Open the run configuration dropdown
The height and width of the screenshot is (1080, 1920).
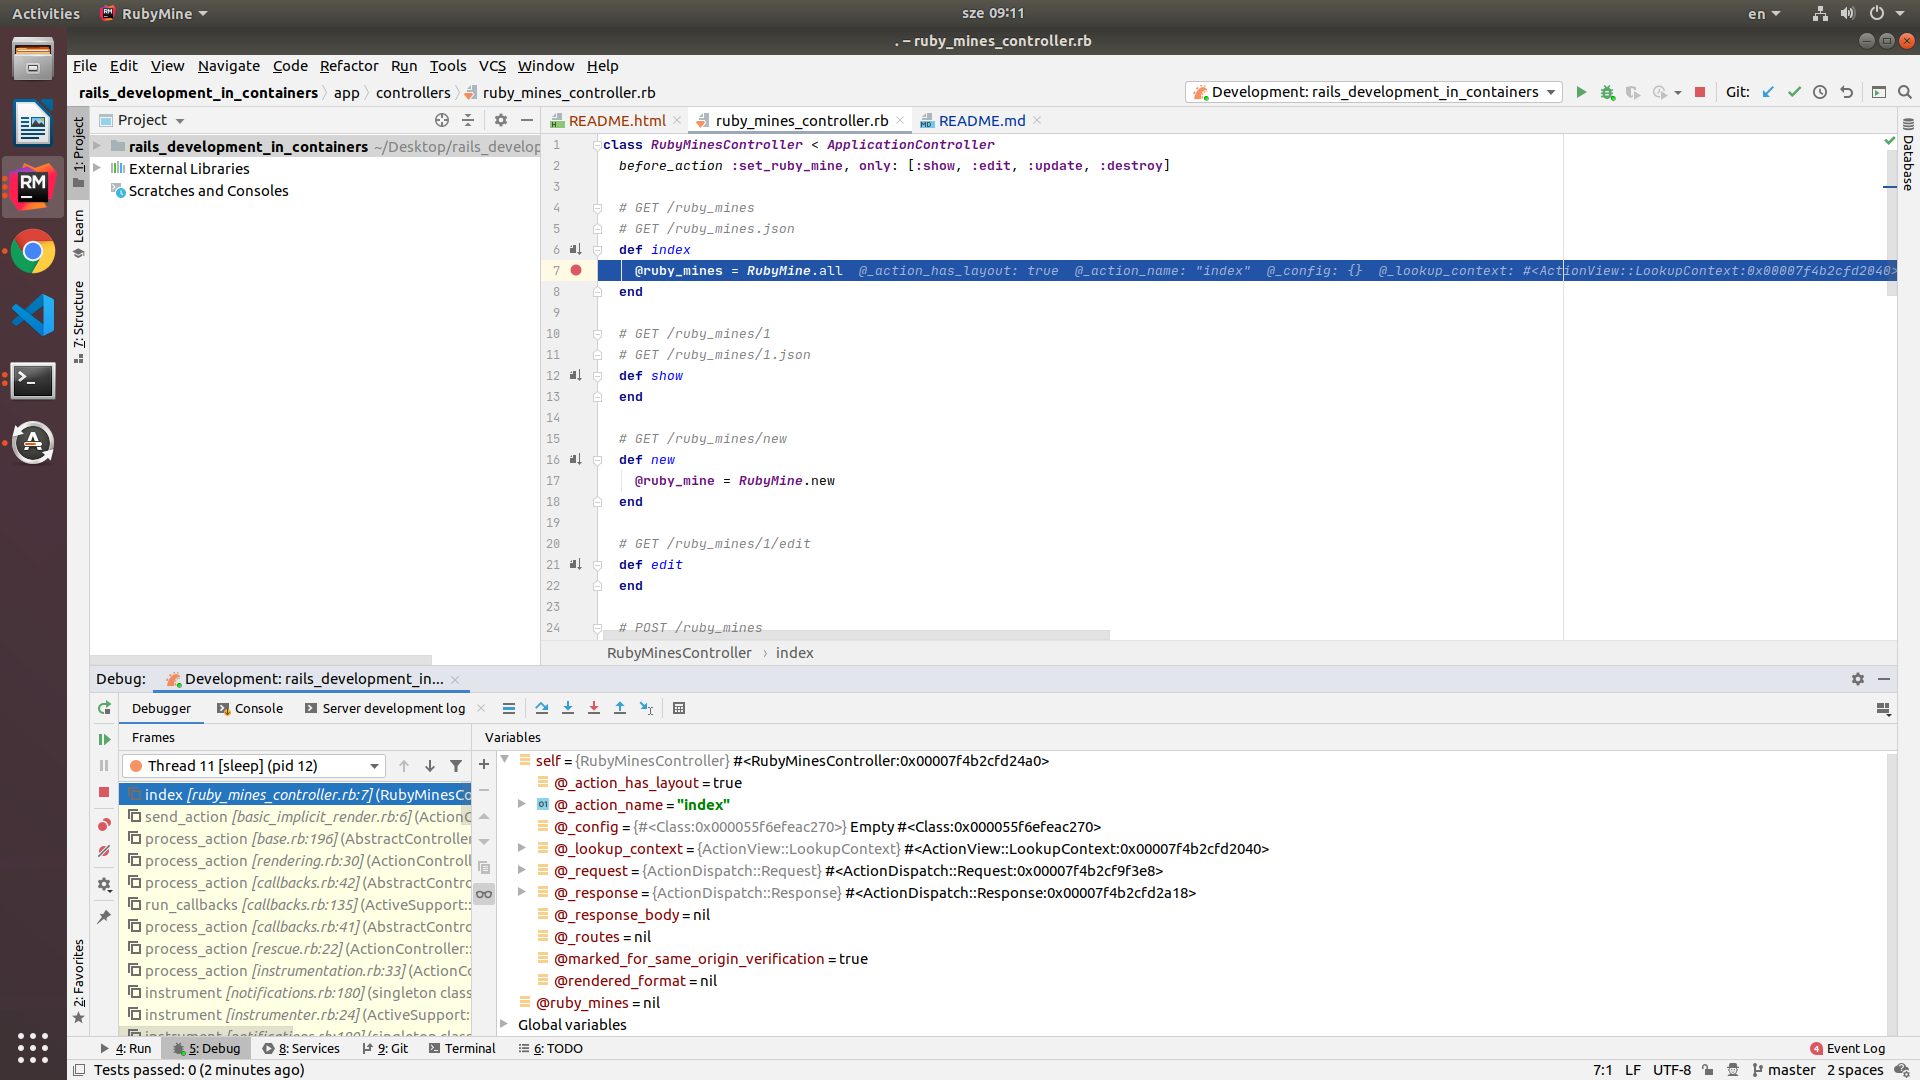click(x=1374, y=92)
